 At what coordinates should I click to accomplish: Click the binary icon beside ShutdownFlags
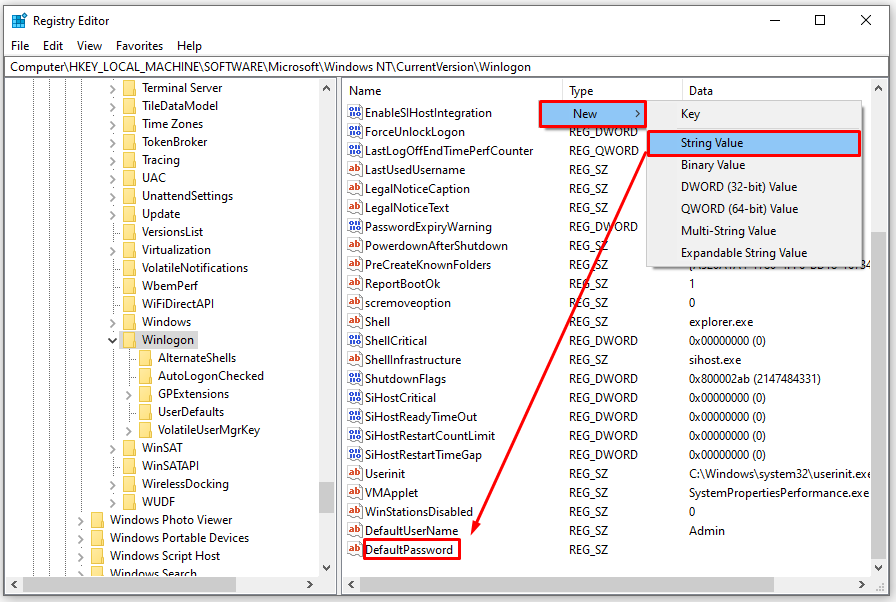(x=354, y=378)
